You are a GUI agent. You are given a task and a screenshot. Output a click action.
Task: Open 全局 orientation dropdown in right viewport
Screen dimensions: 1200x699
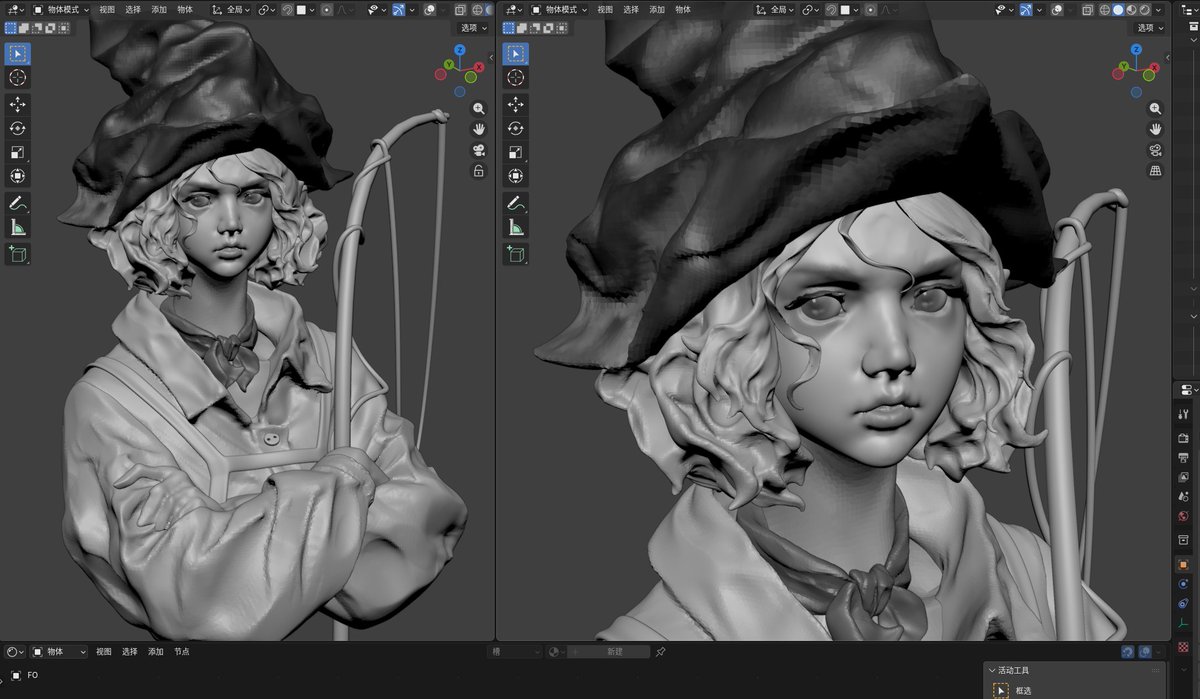pyautogui.click(x=776, y=9)
